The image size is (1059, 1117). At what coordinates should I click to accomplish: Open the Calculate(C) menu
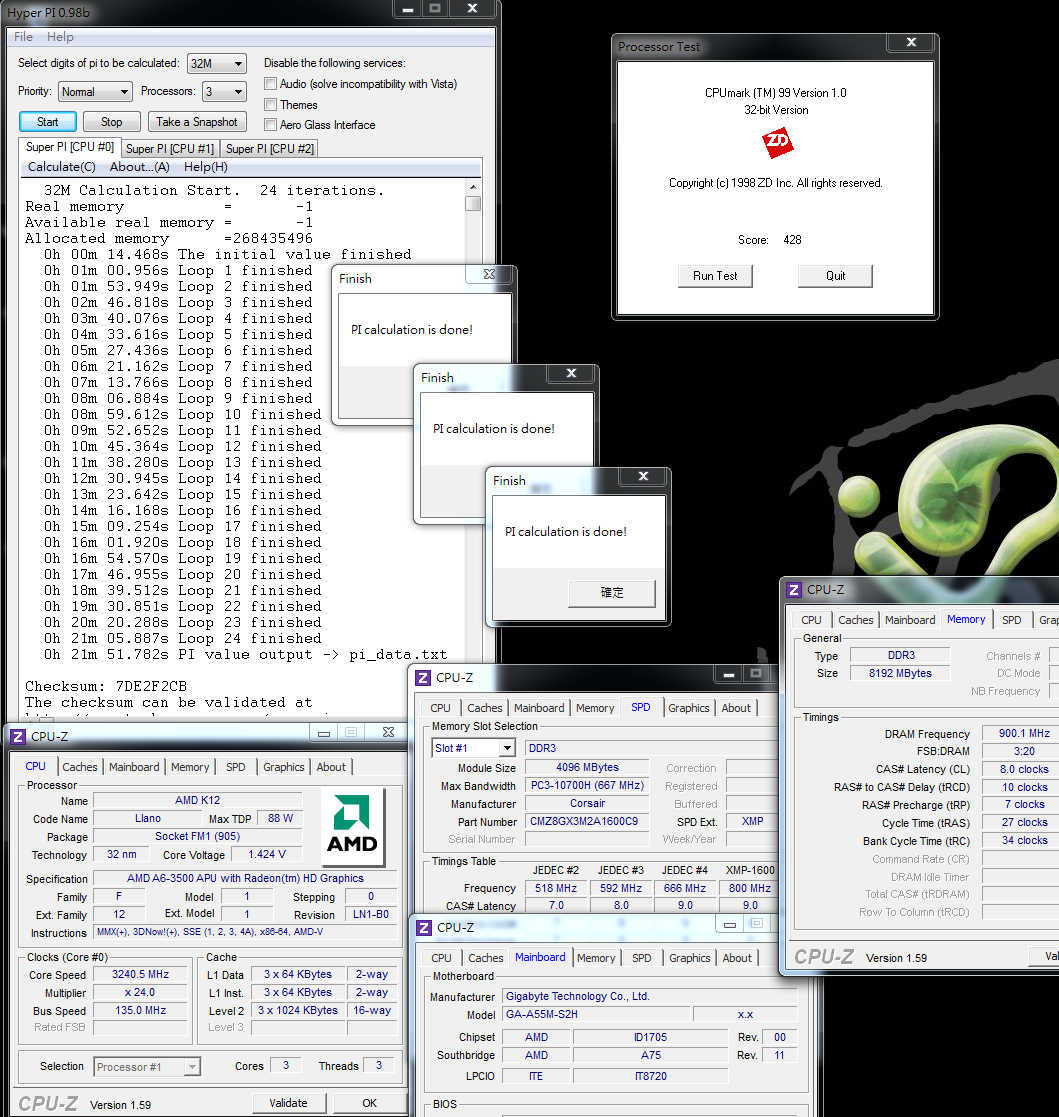tap(62, 167)
